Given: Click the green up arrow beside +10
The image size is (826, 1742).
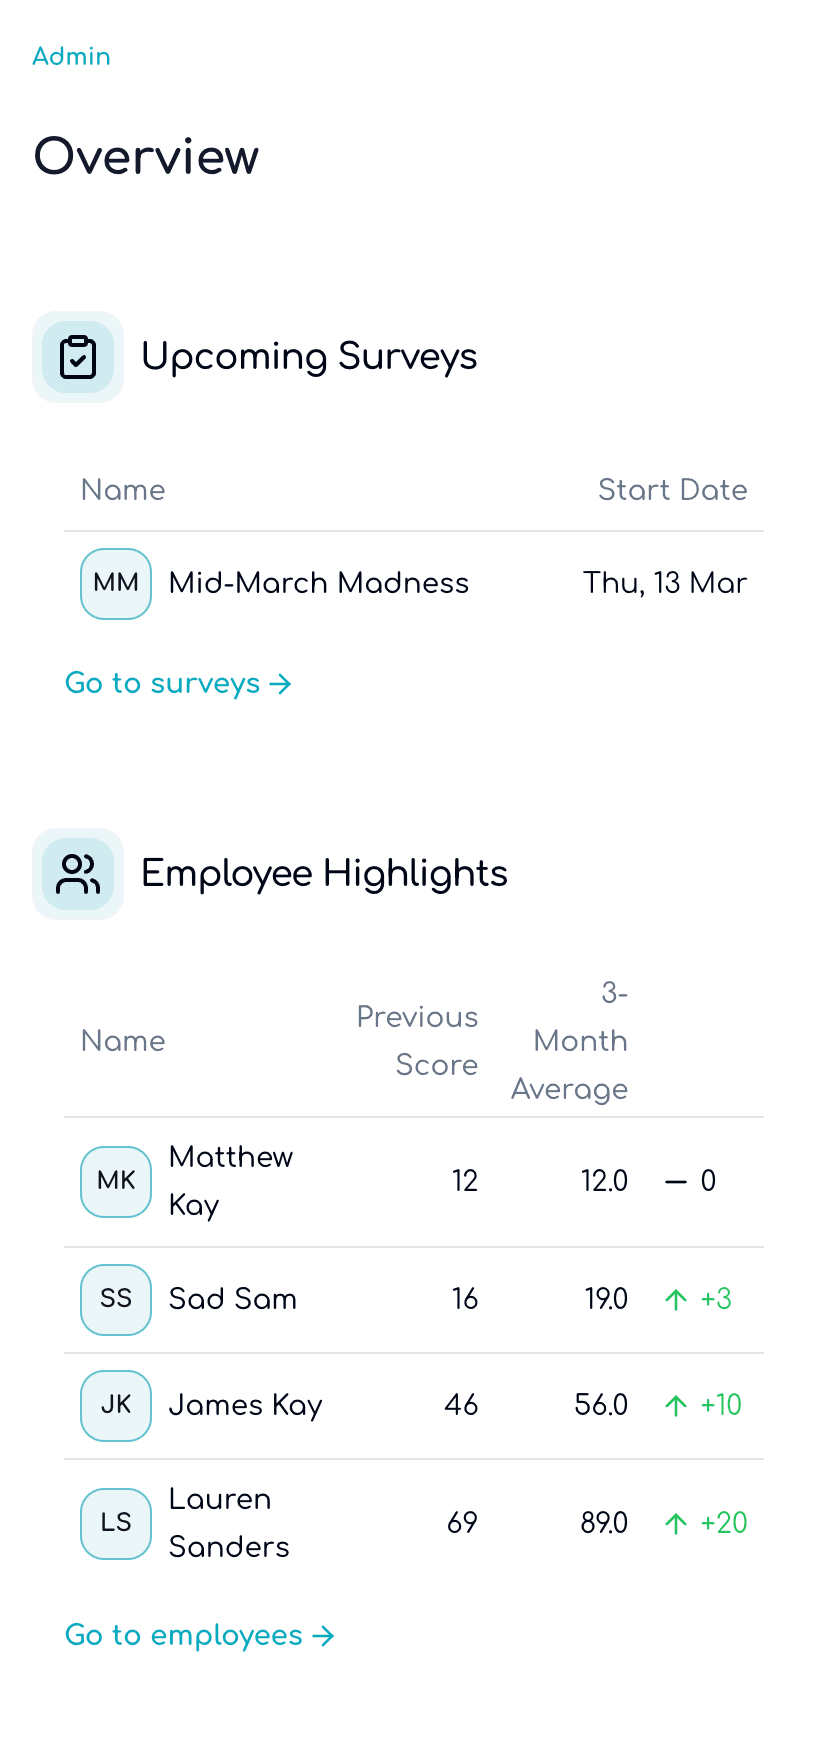Looking at the screenshot, I should tap(676, 1406).
